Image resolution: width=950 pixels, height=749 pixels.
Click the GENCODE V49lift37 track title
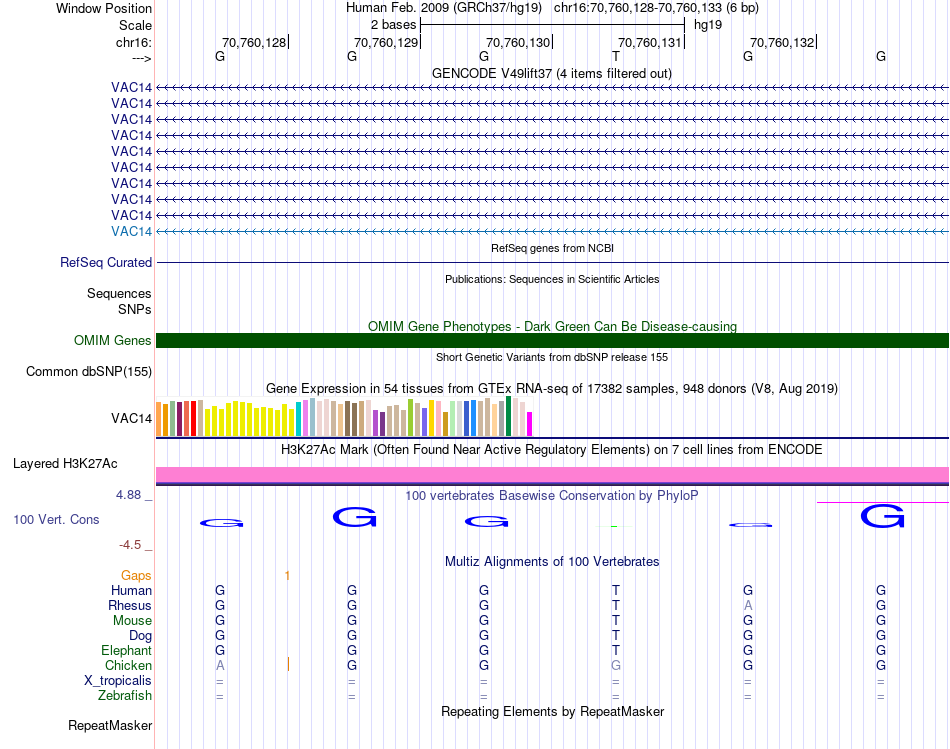(x=551, y=73)
